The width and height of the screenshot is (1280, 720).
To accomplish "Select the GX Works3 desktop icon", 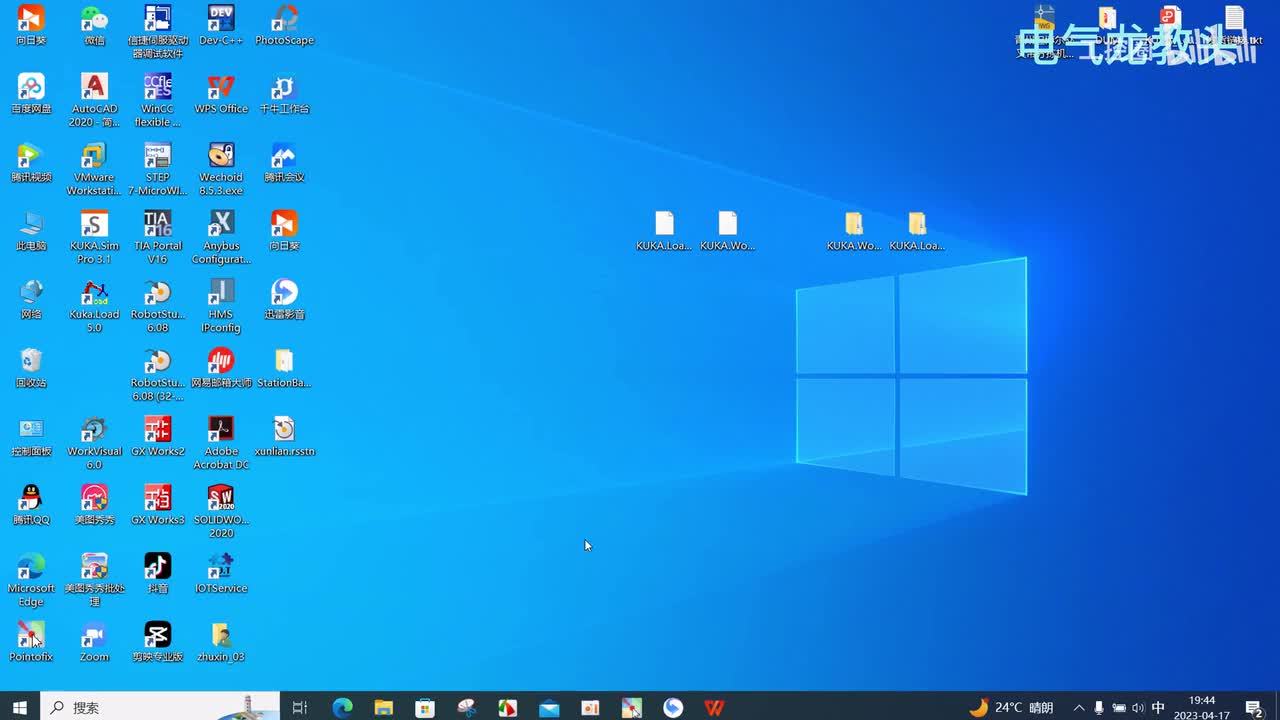I will click(157, 505).
